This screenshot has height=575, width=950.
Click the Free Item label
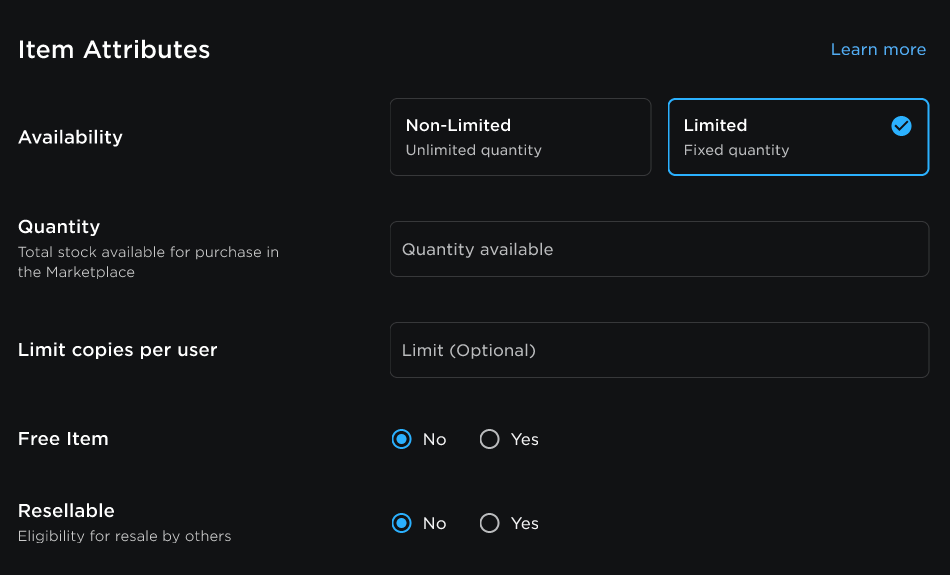click(63, 439)
